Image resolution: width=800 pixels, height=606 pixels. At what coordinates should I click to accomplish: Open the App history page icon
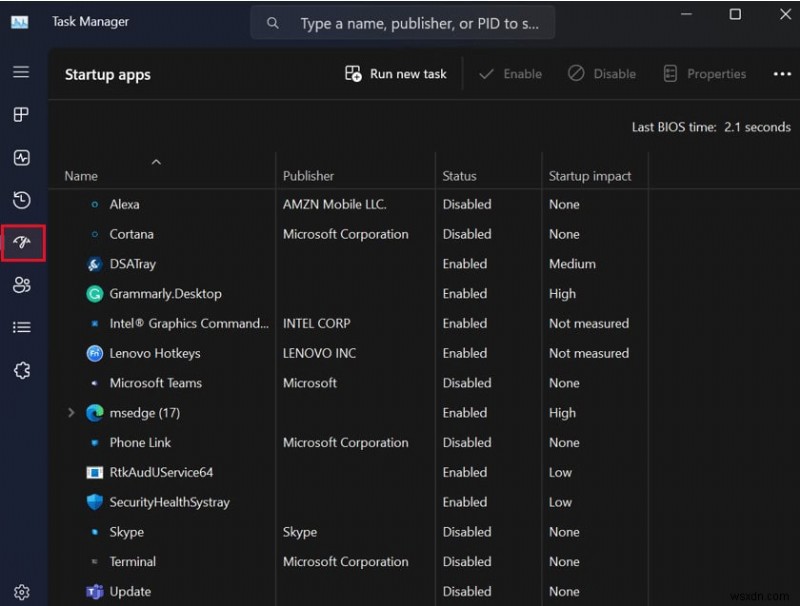tap(21, 200)
